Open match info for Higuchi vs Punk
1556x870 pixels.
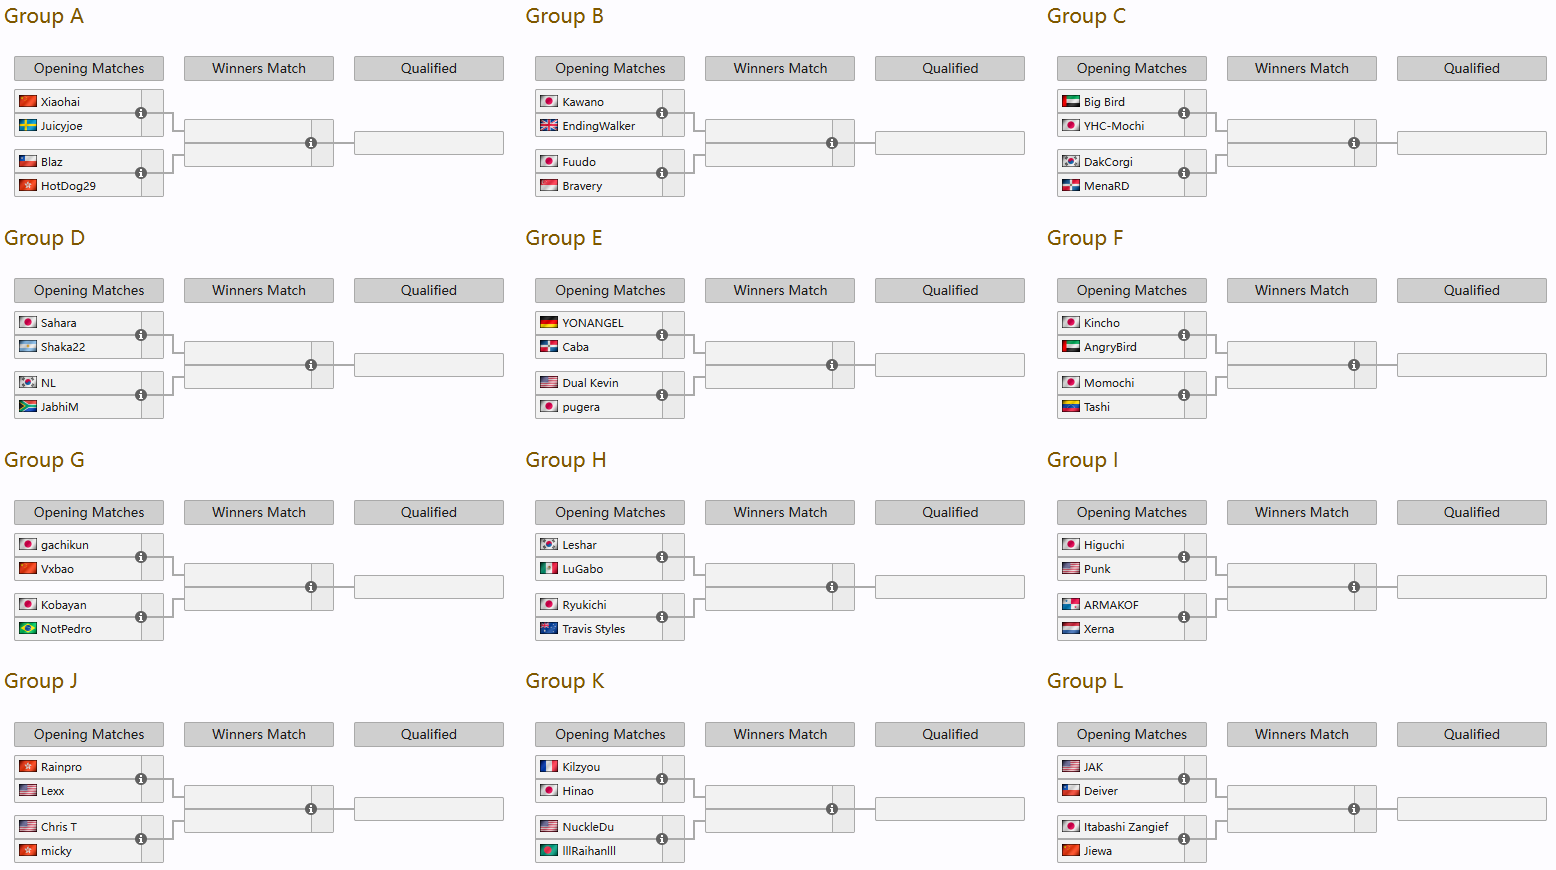coord(1184,557)
